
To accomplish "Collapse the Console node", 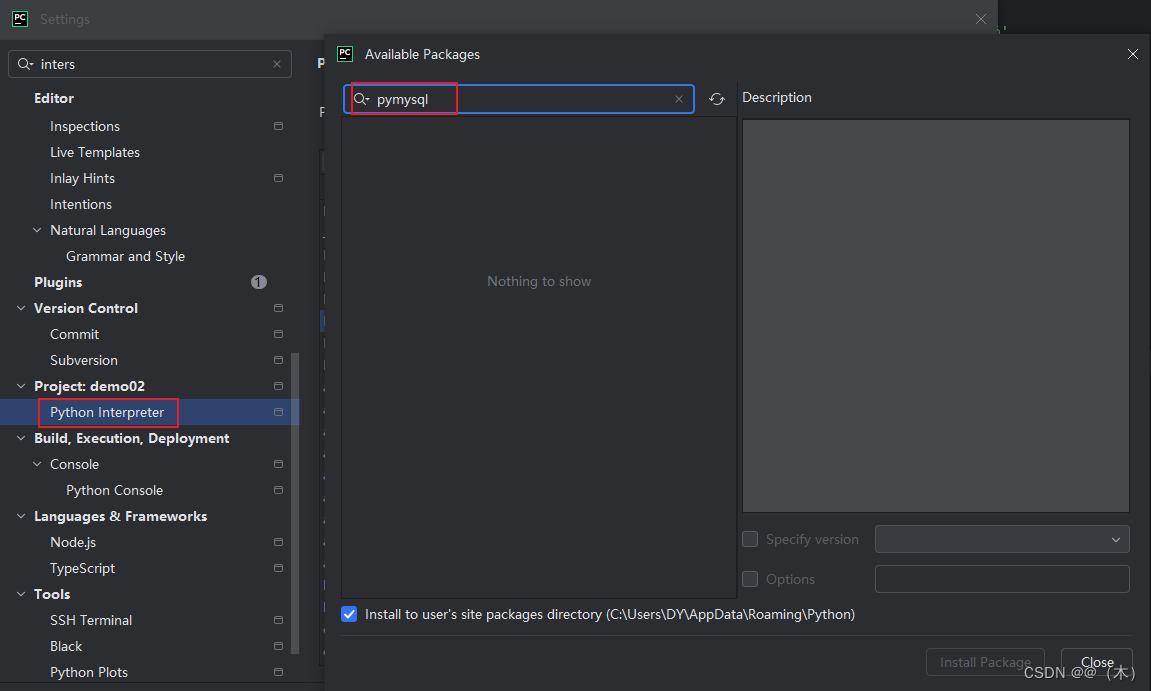I will 37,464.
